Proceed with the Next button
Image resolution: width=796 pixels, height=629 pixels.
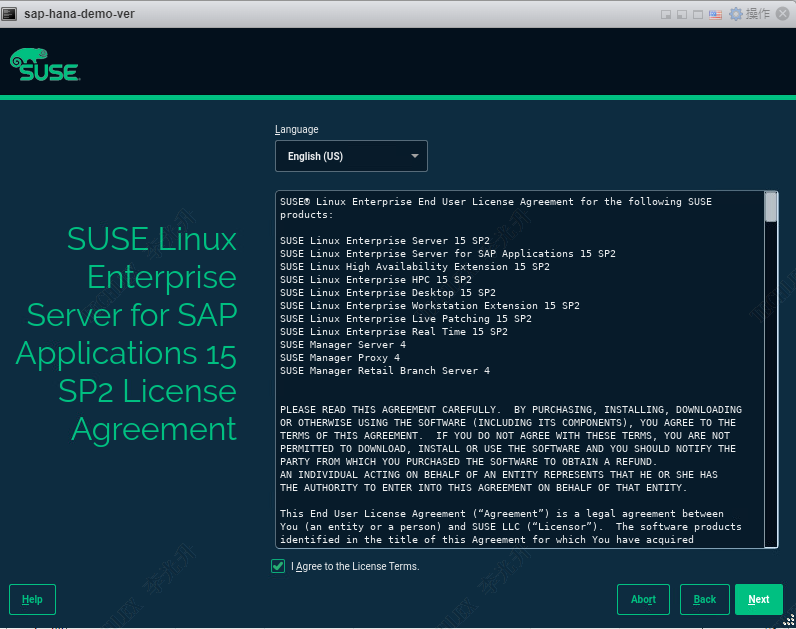click(x=758, y=600)
